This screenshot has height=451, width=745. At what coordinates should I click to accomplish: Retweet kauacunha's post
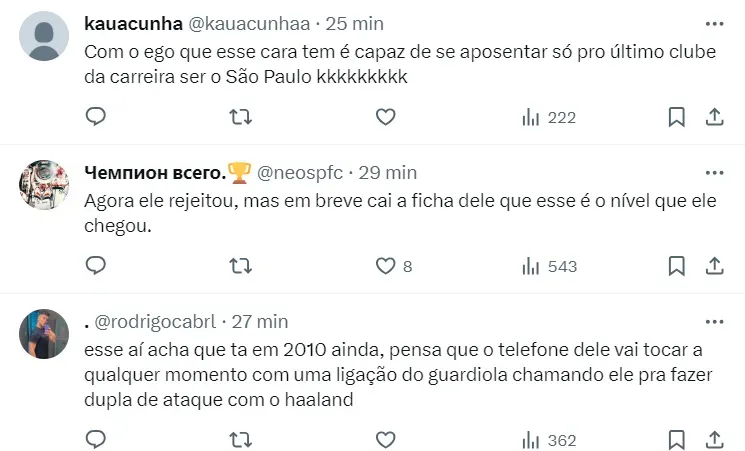[240, 117]
